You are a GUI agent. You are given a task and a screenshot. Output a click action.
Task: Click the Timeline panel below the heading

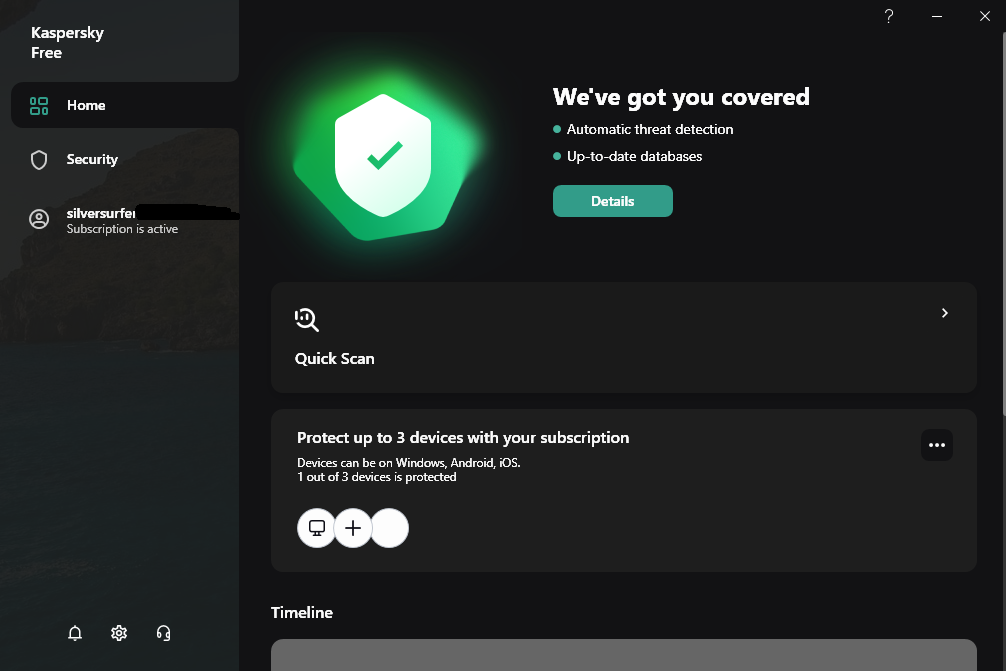623,655
